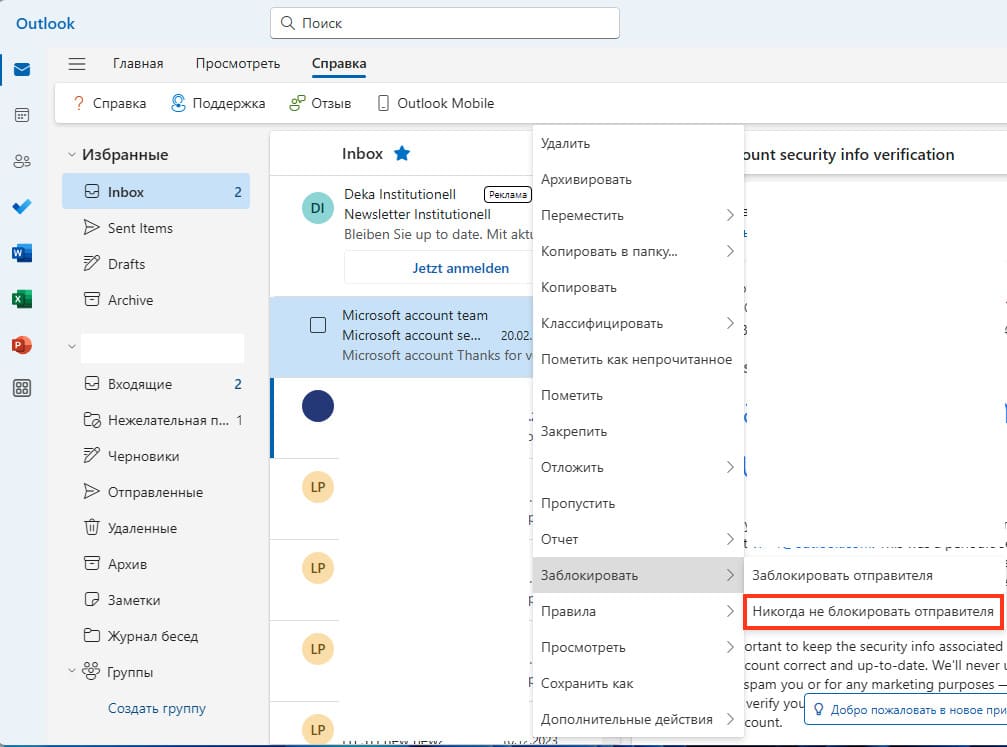Open the Удаленные folder
This screenshot has width=1007, height=747.
click(156, 527)
